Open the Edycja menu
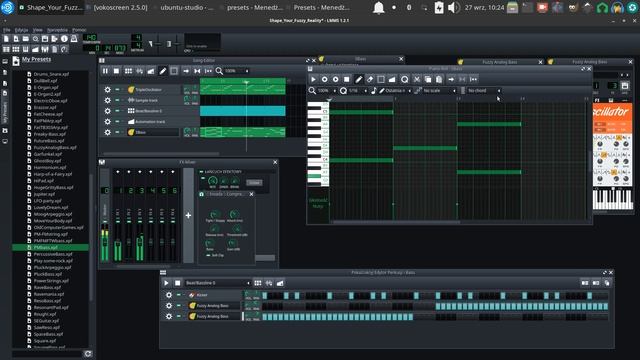 (21, 30)
